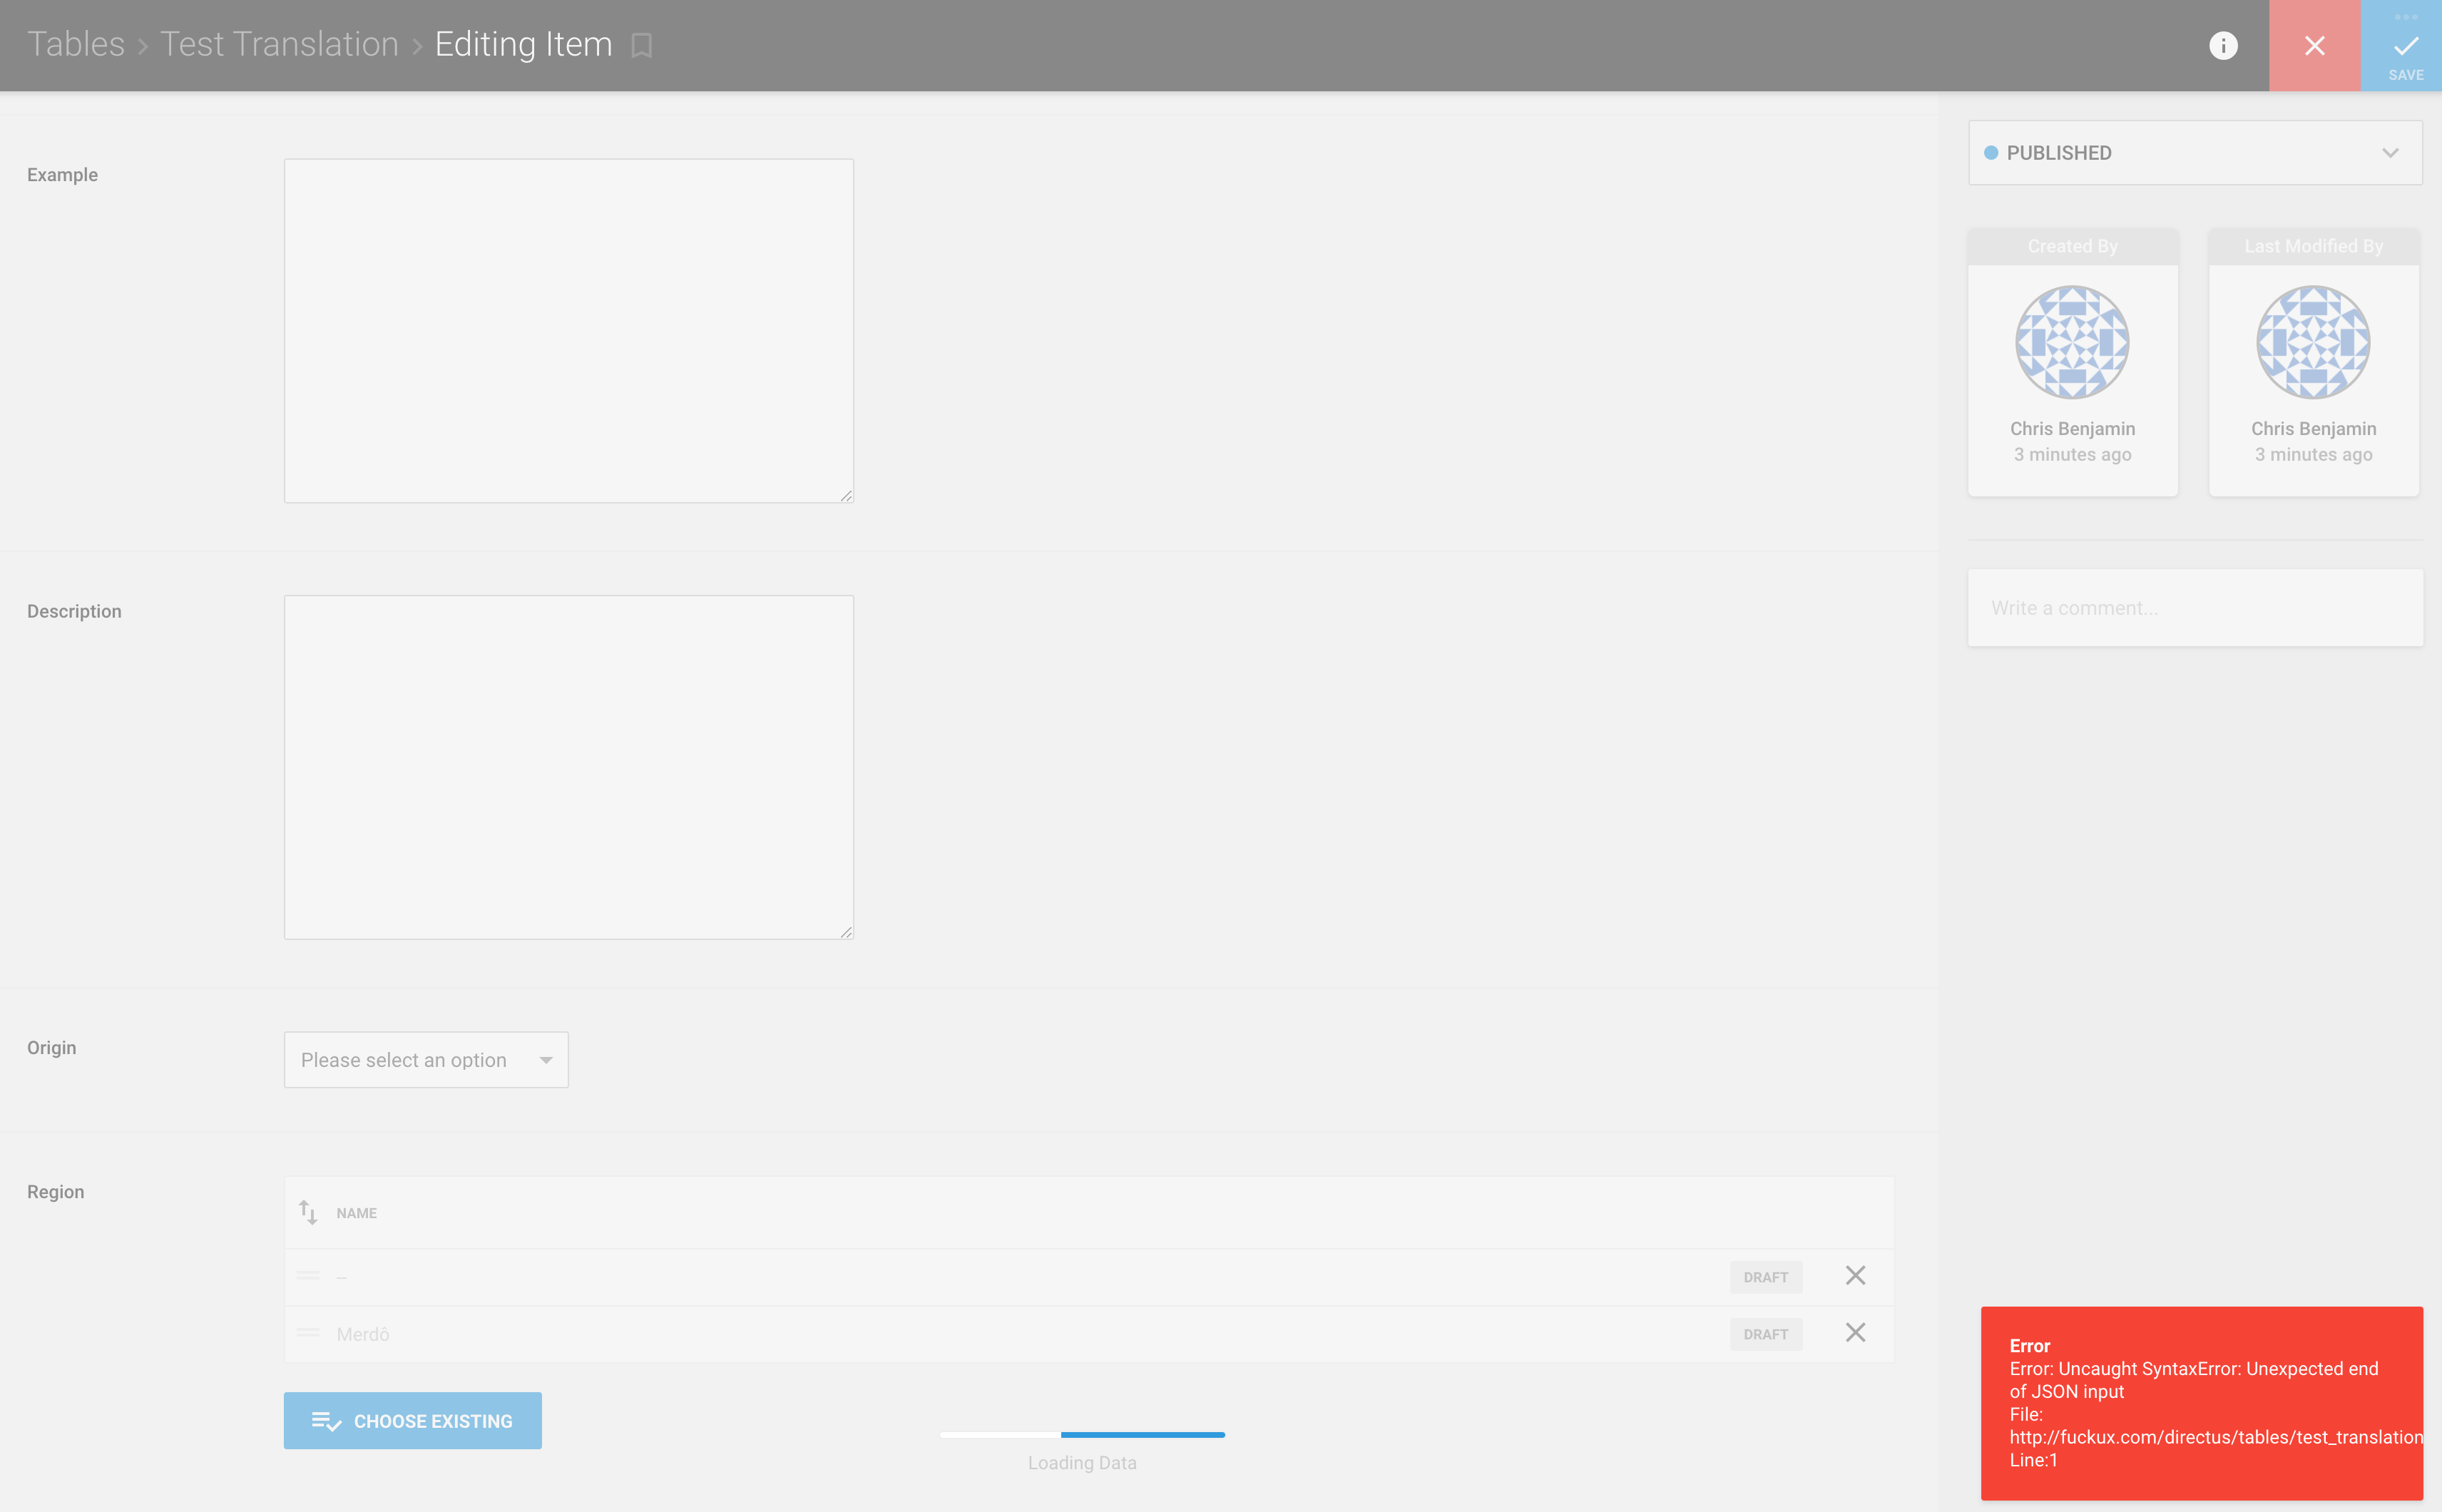Click the Write a comment field

coord(2195,608)
